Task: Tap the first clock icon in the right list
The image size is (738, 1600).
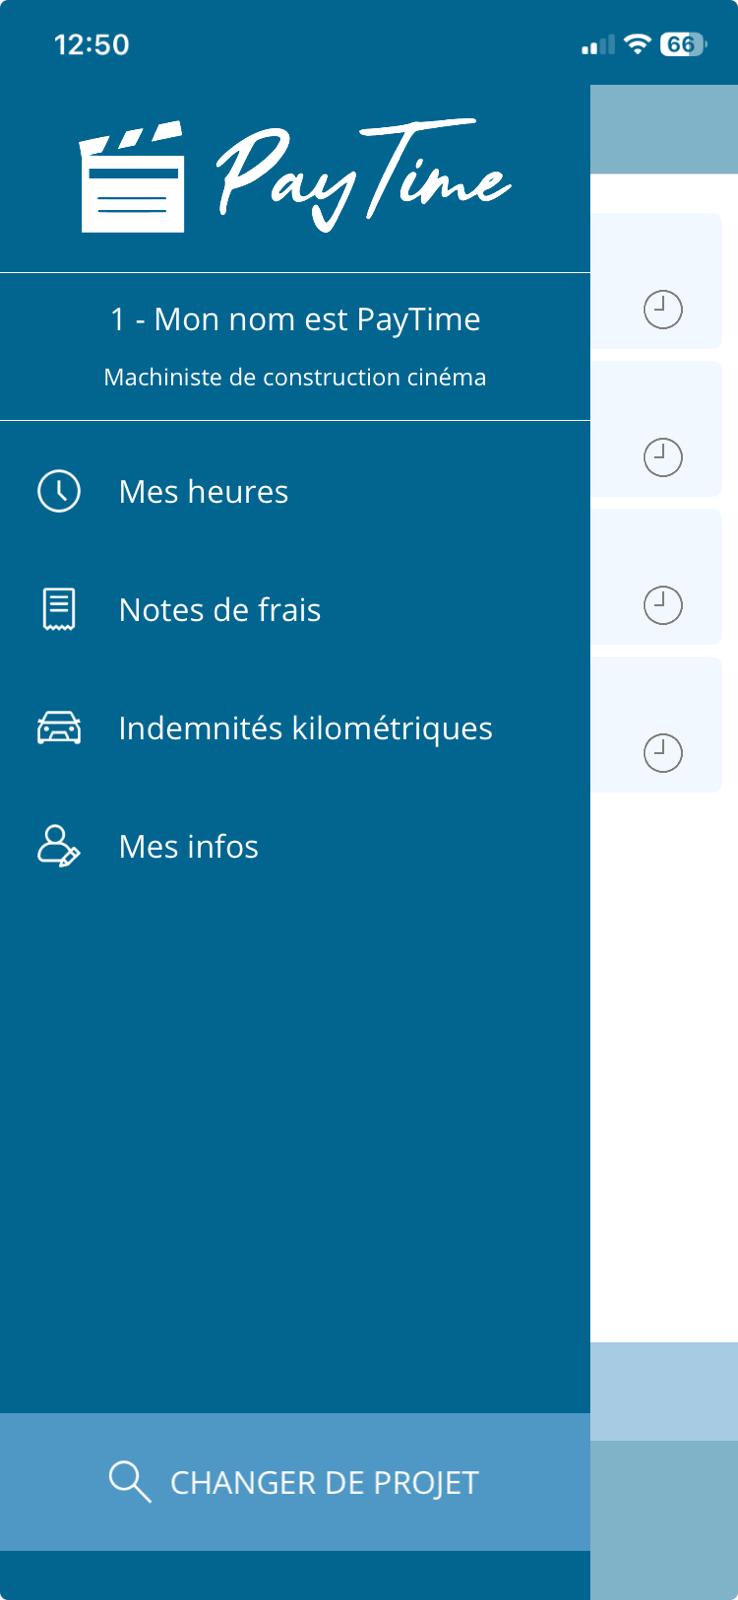Action: point(662,310)
